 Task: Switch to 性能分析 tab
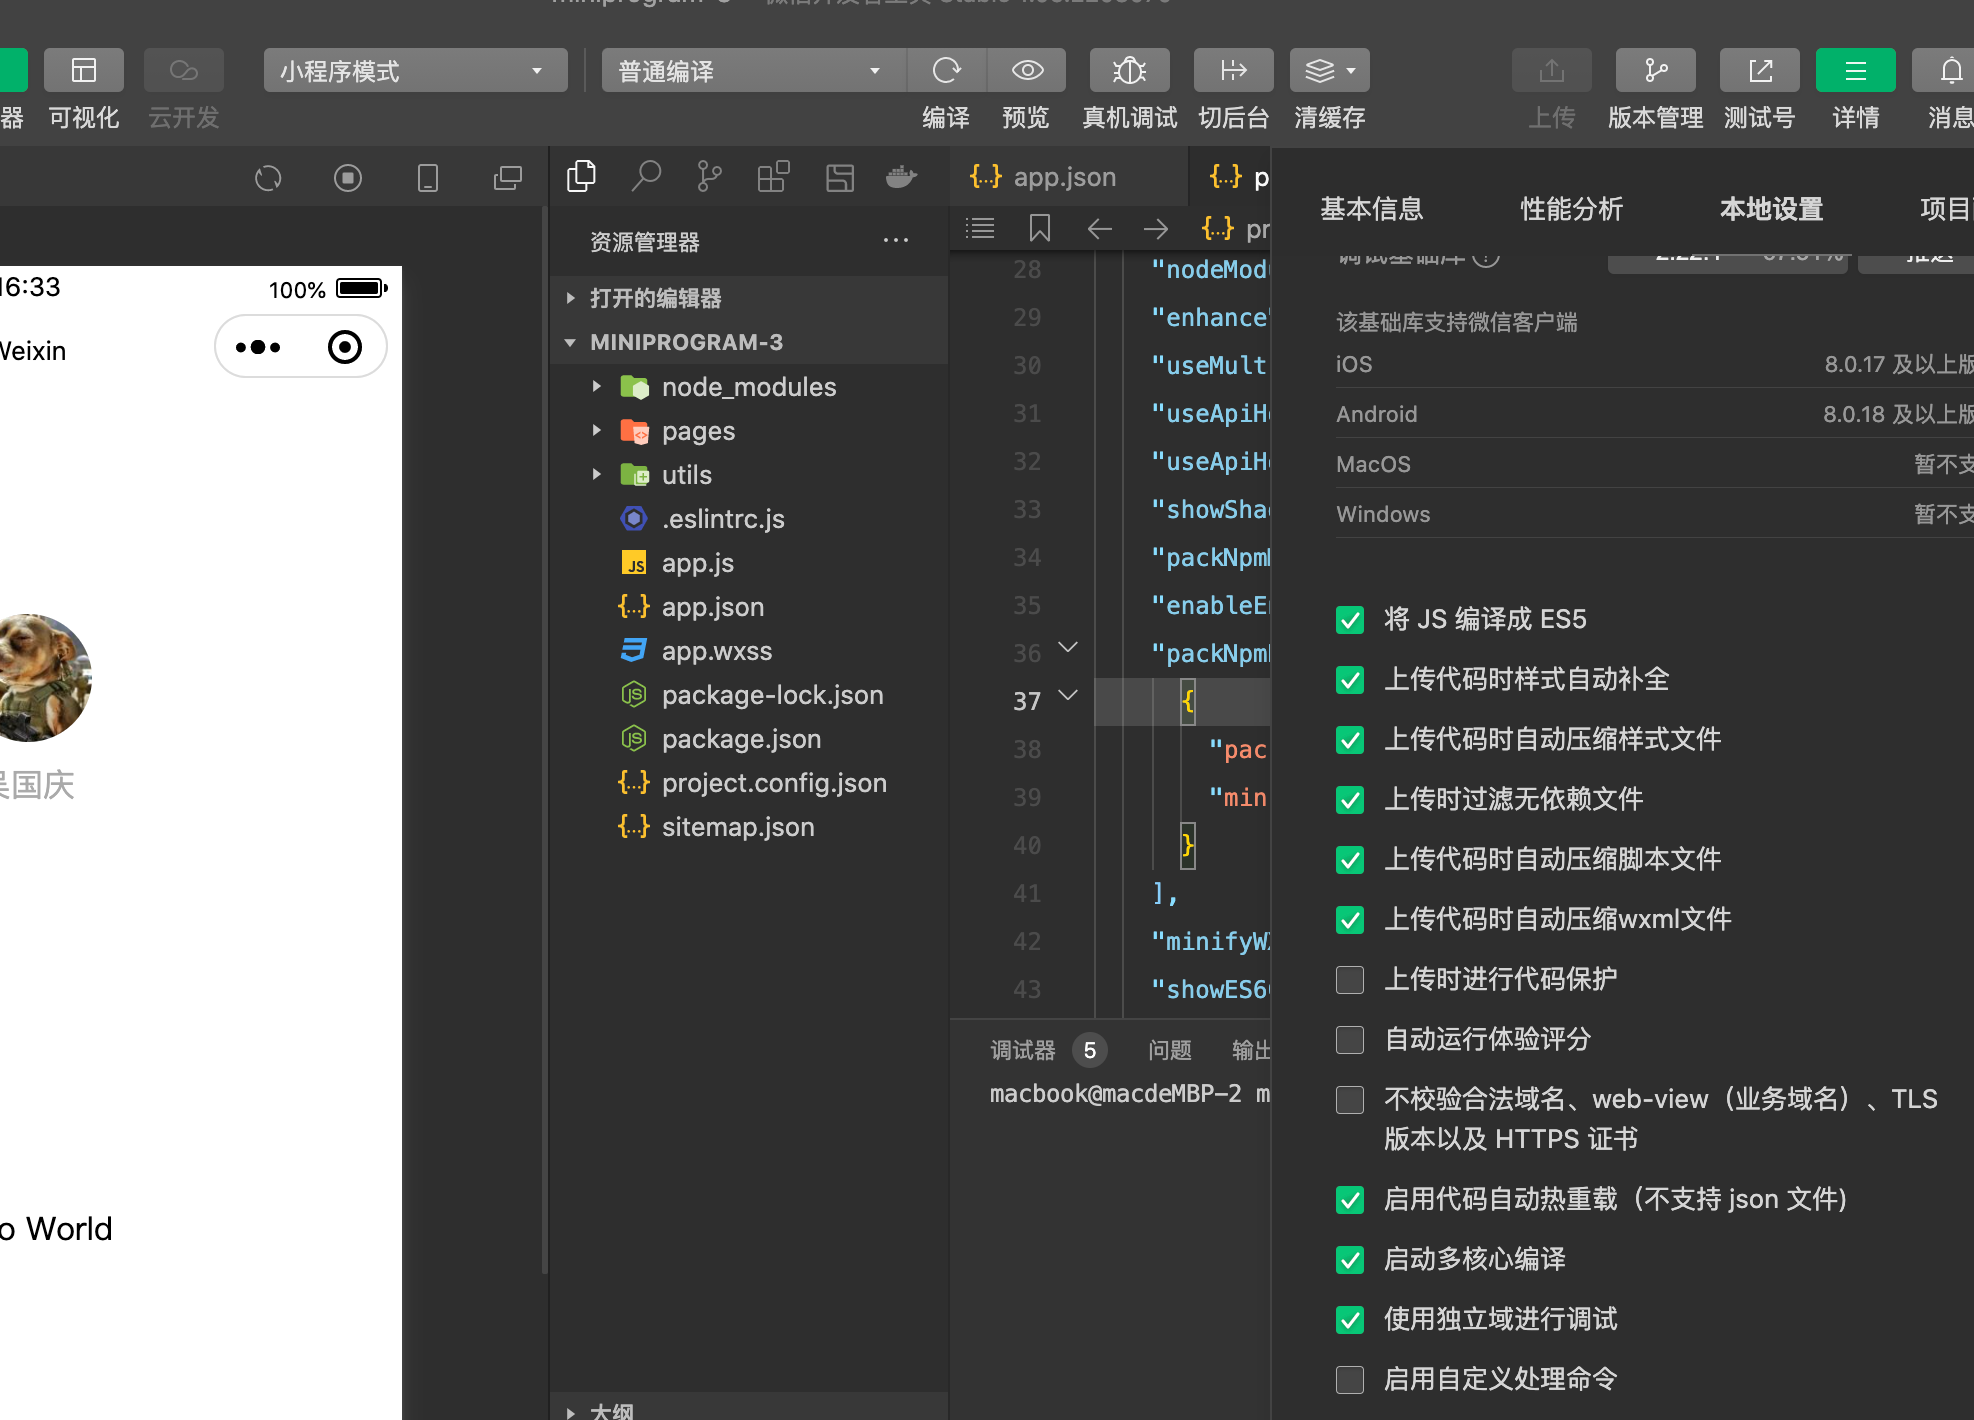[x=1571, y=209]
